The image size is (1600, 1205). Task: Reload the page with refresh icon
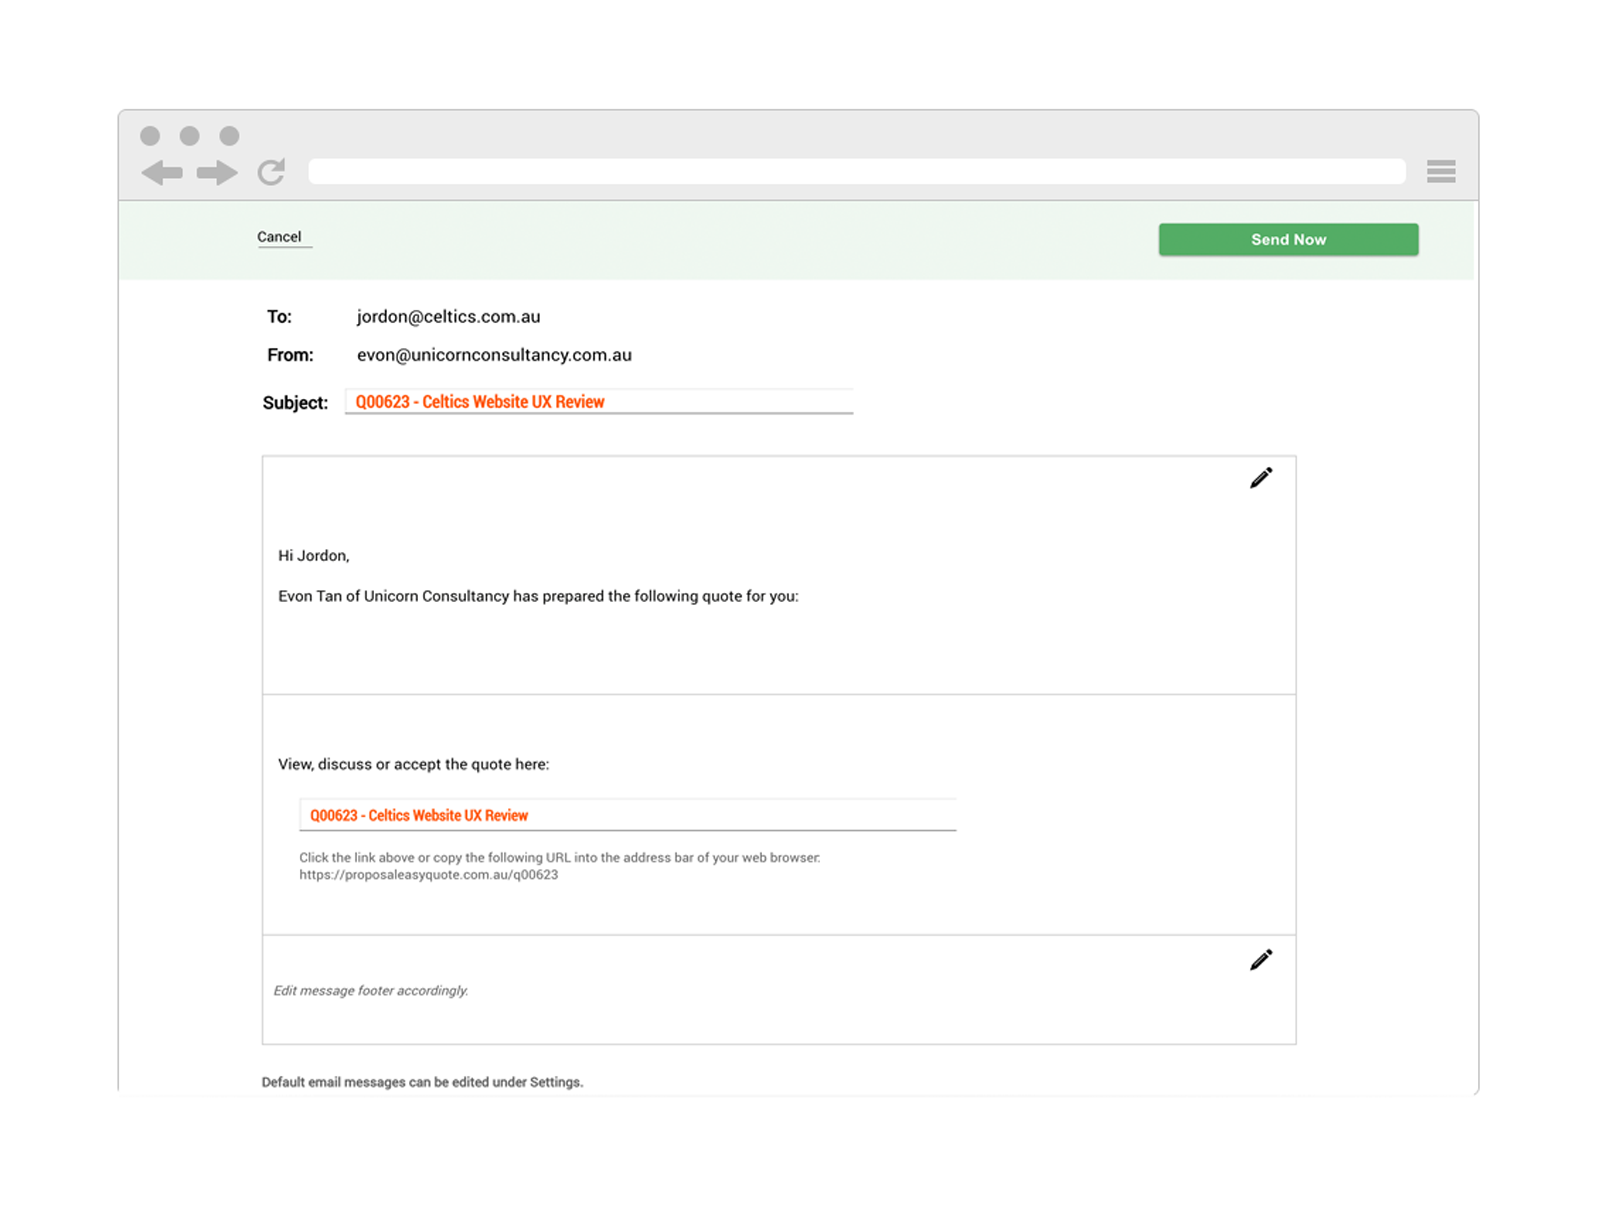pyautogui.click(x=272, y=172)
